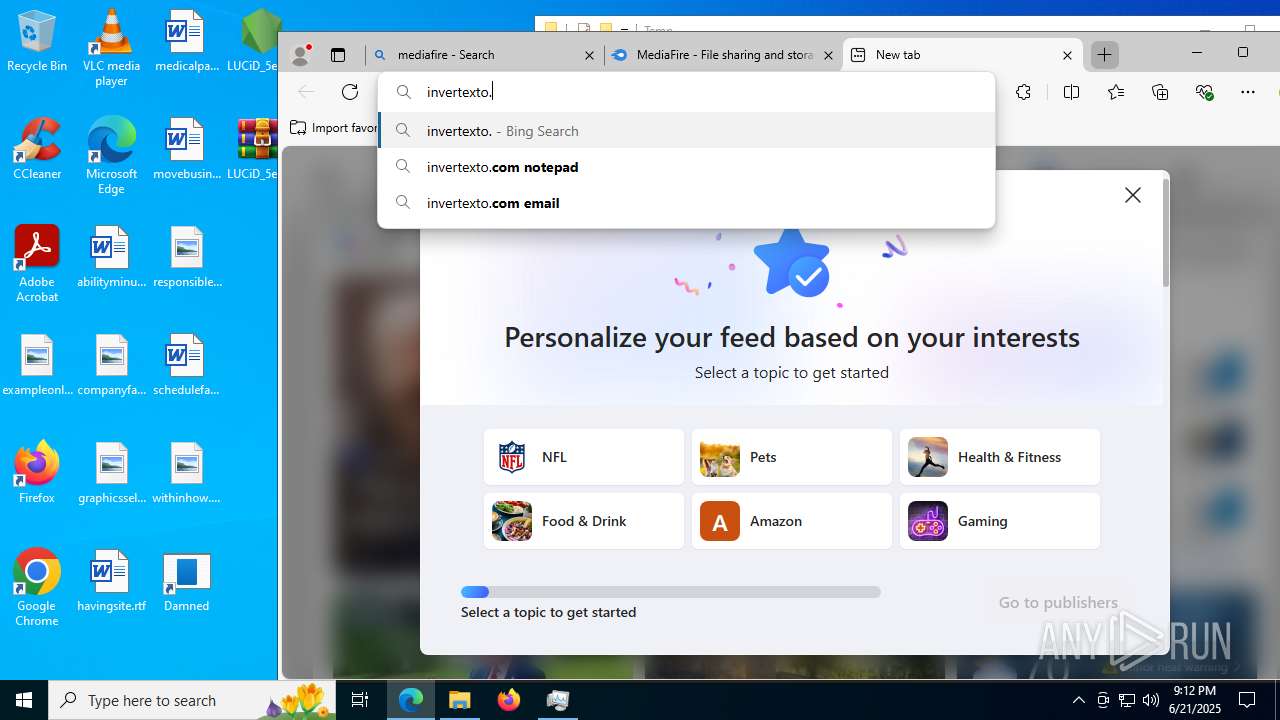This screenshot has width=1280, height=720.
Task: Select the Gaming topic
Action: (x=1000, y=521)
